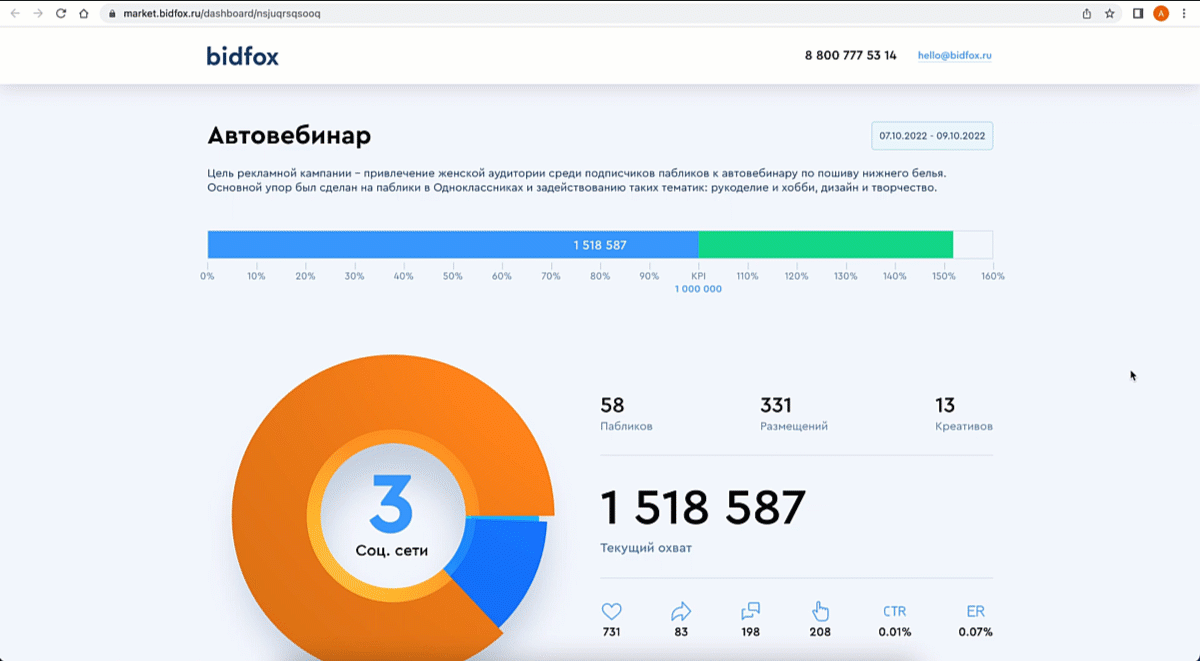This screenshot has height=661, width=1200.
Task: Click the 50% axis label
Action: 453,276
